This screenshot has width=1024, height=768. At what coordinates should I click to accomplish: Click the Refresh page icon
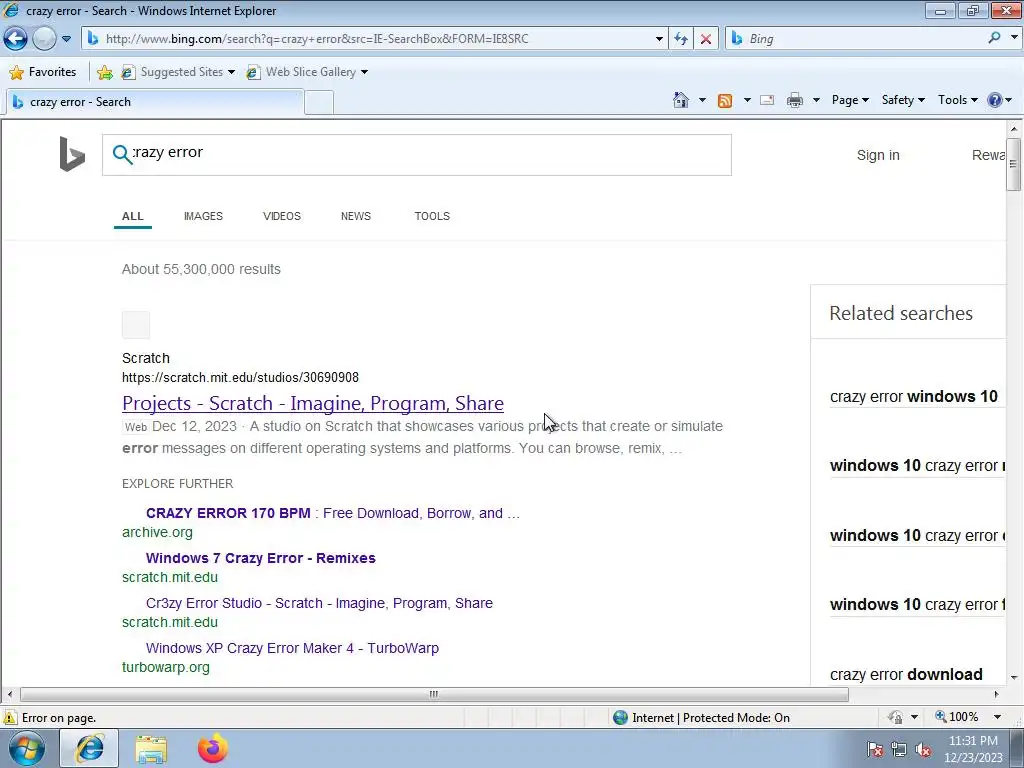[680, 39]
